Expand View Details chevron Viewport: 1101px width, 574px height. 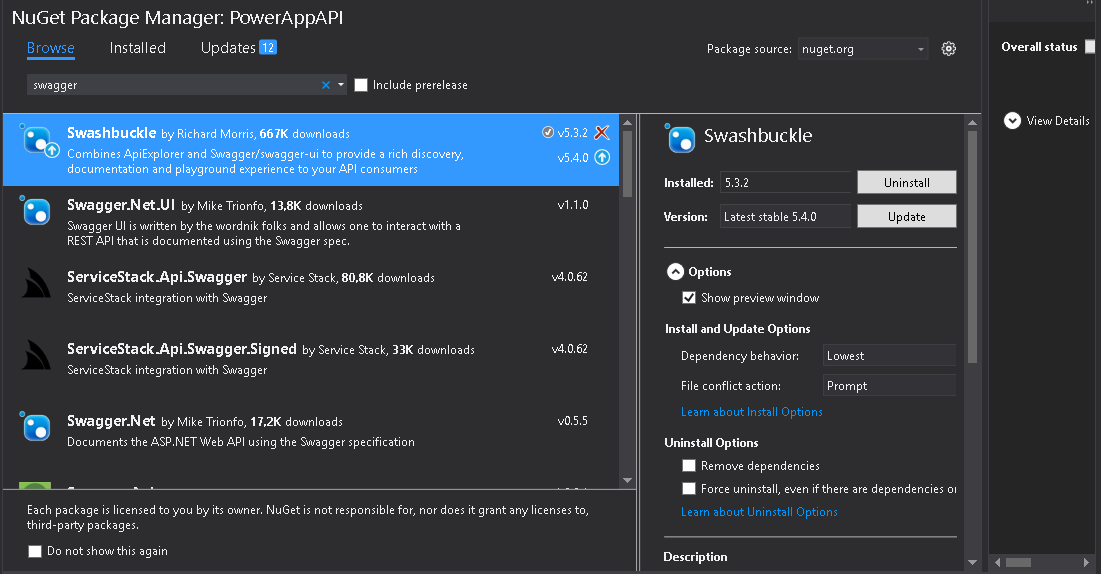[x=1012, y=121]
